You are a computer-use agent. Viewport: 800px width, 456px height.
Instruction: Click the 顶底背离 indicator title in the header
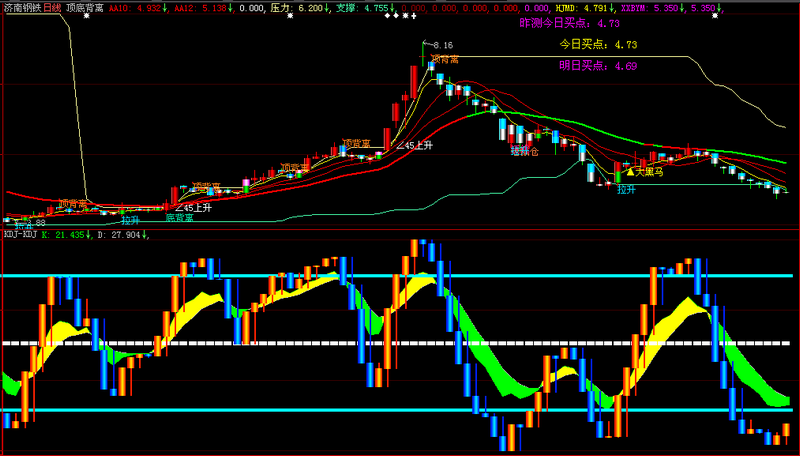[85, 8]
